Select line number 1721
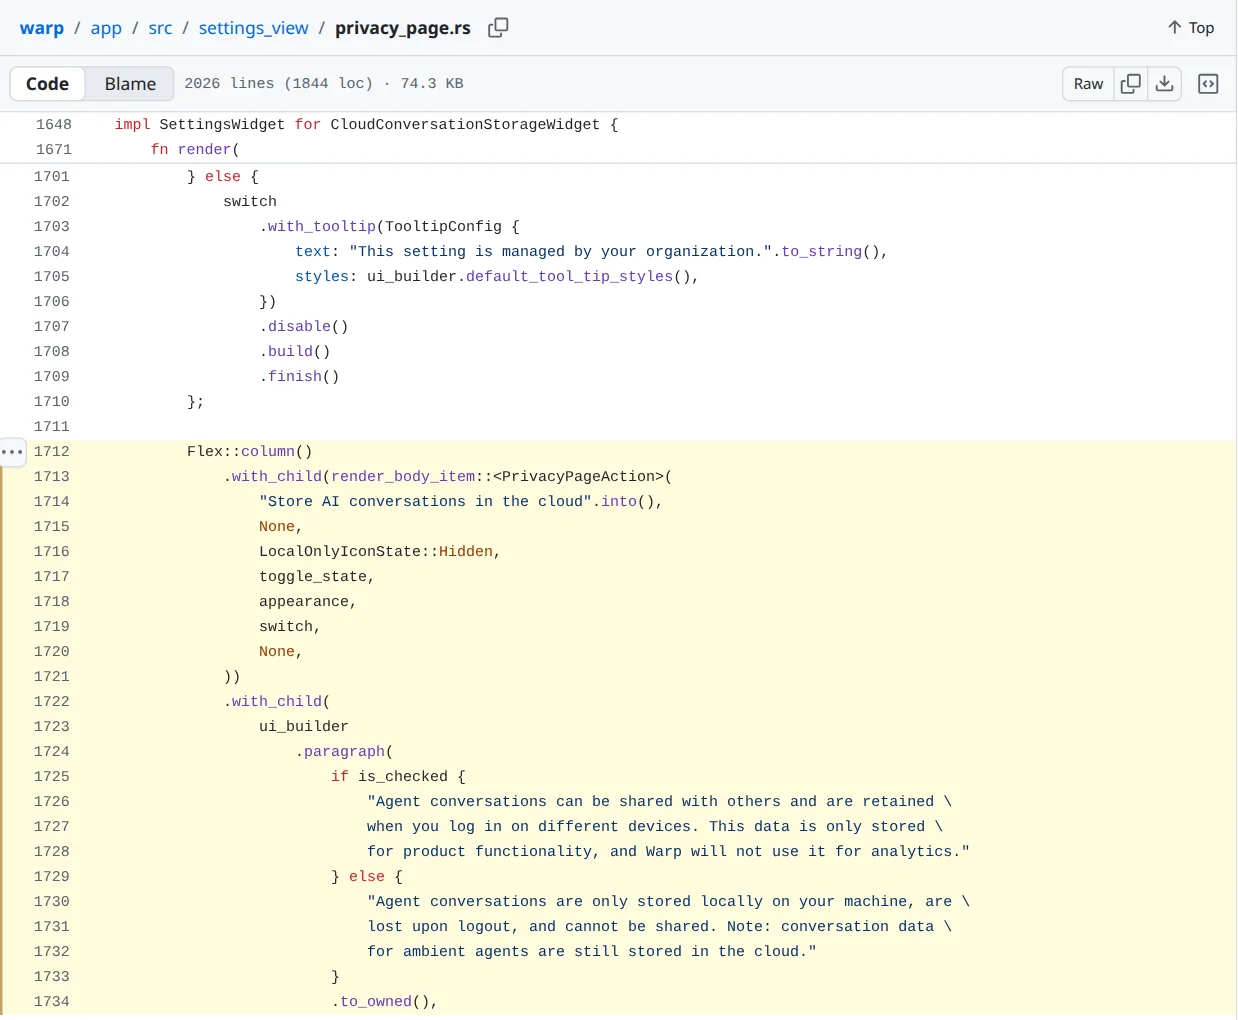 52,677
